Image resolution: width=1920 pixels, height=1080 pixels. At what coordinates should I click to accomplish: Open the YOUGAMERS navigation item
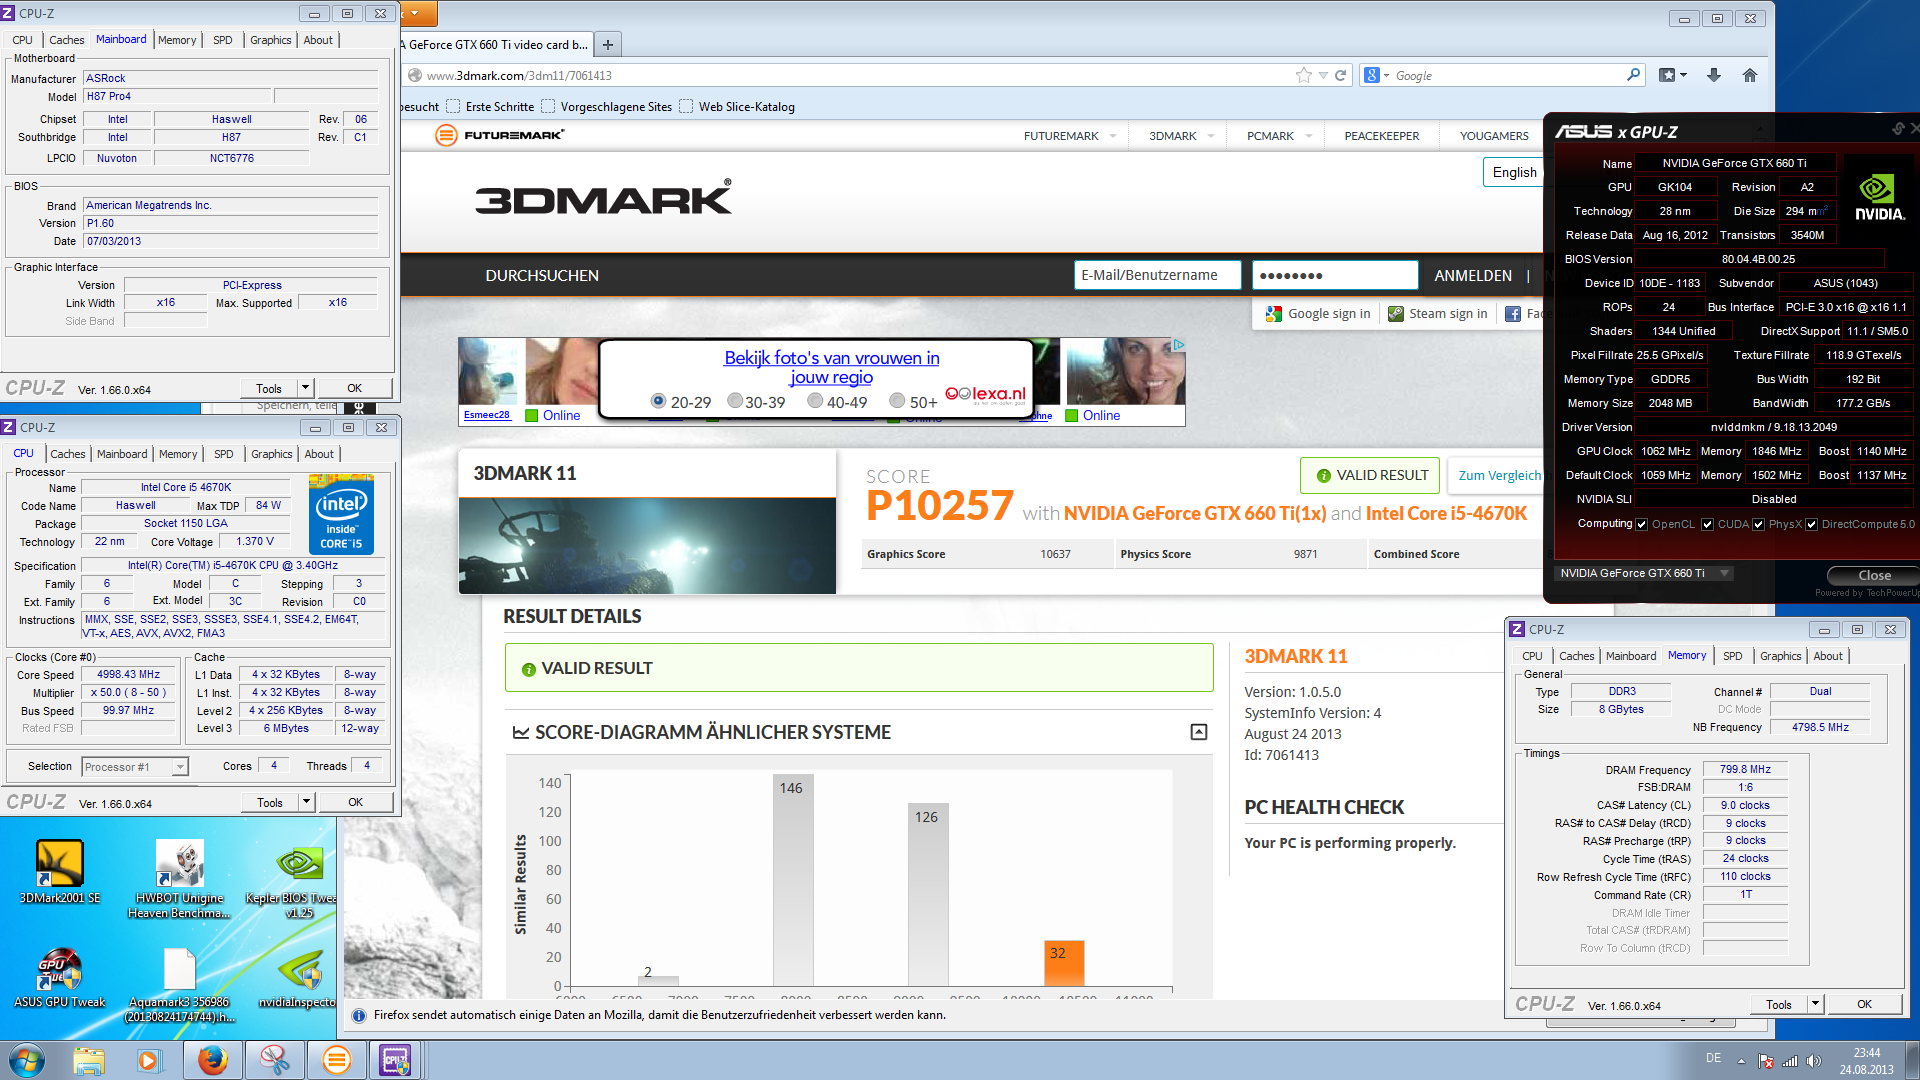tap(1494, 136)
